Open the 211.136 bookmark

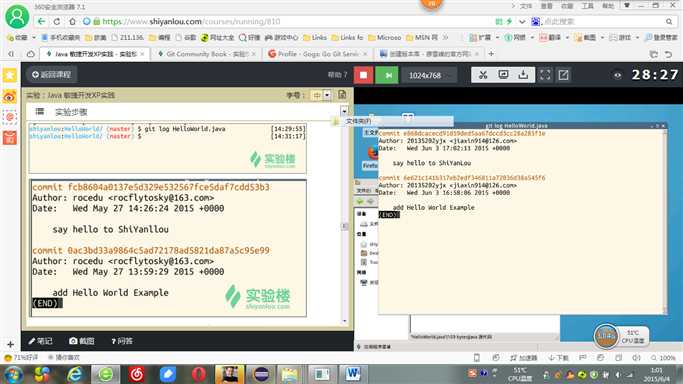(128, 37)
